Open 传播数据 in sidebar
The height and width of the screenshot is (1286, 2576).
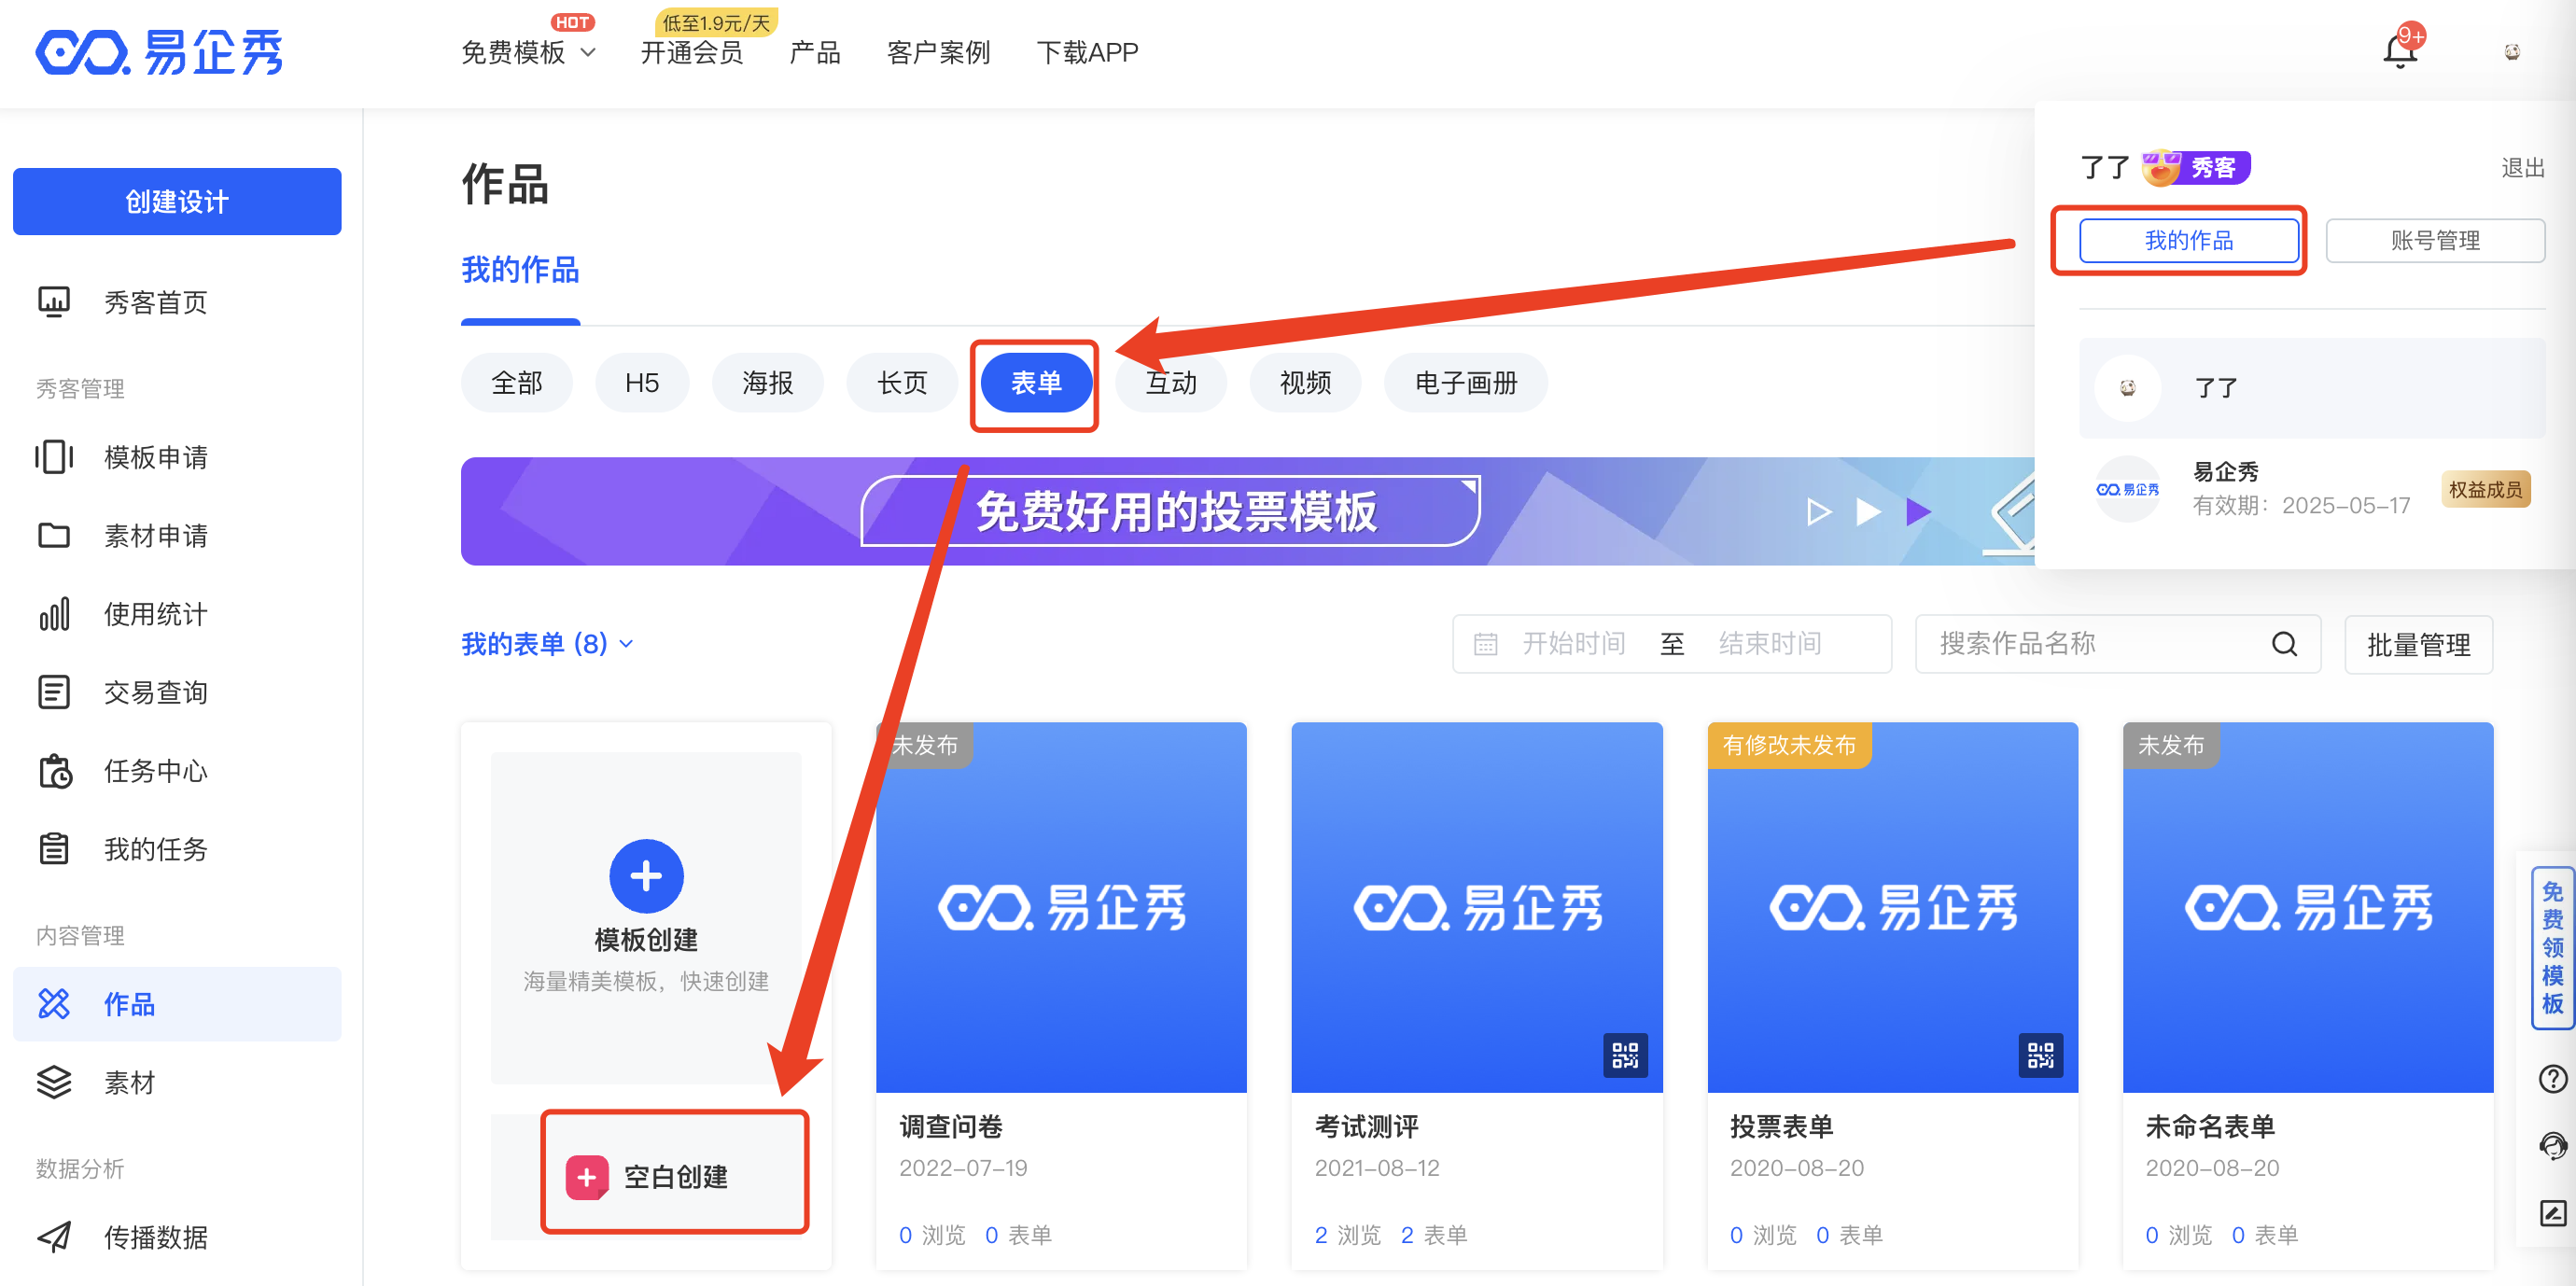[177, 1238]
